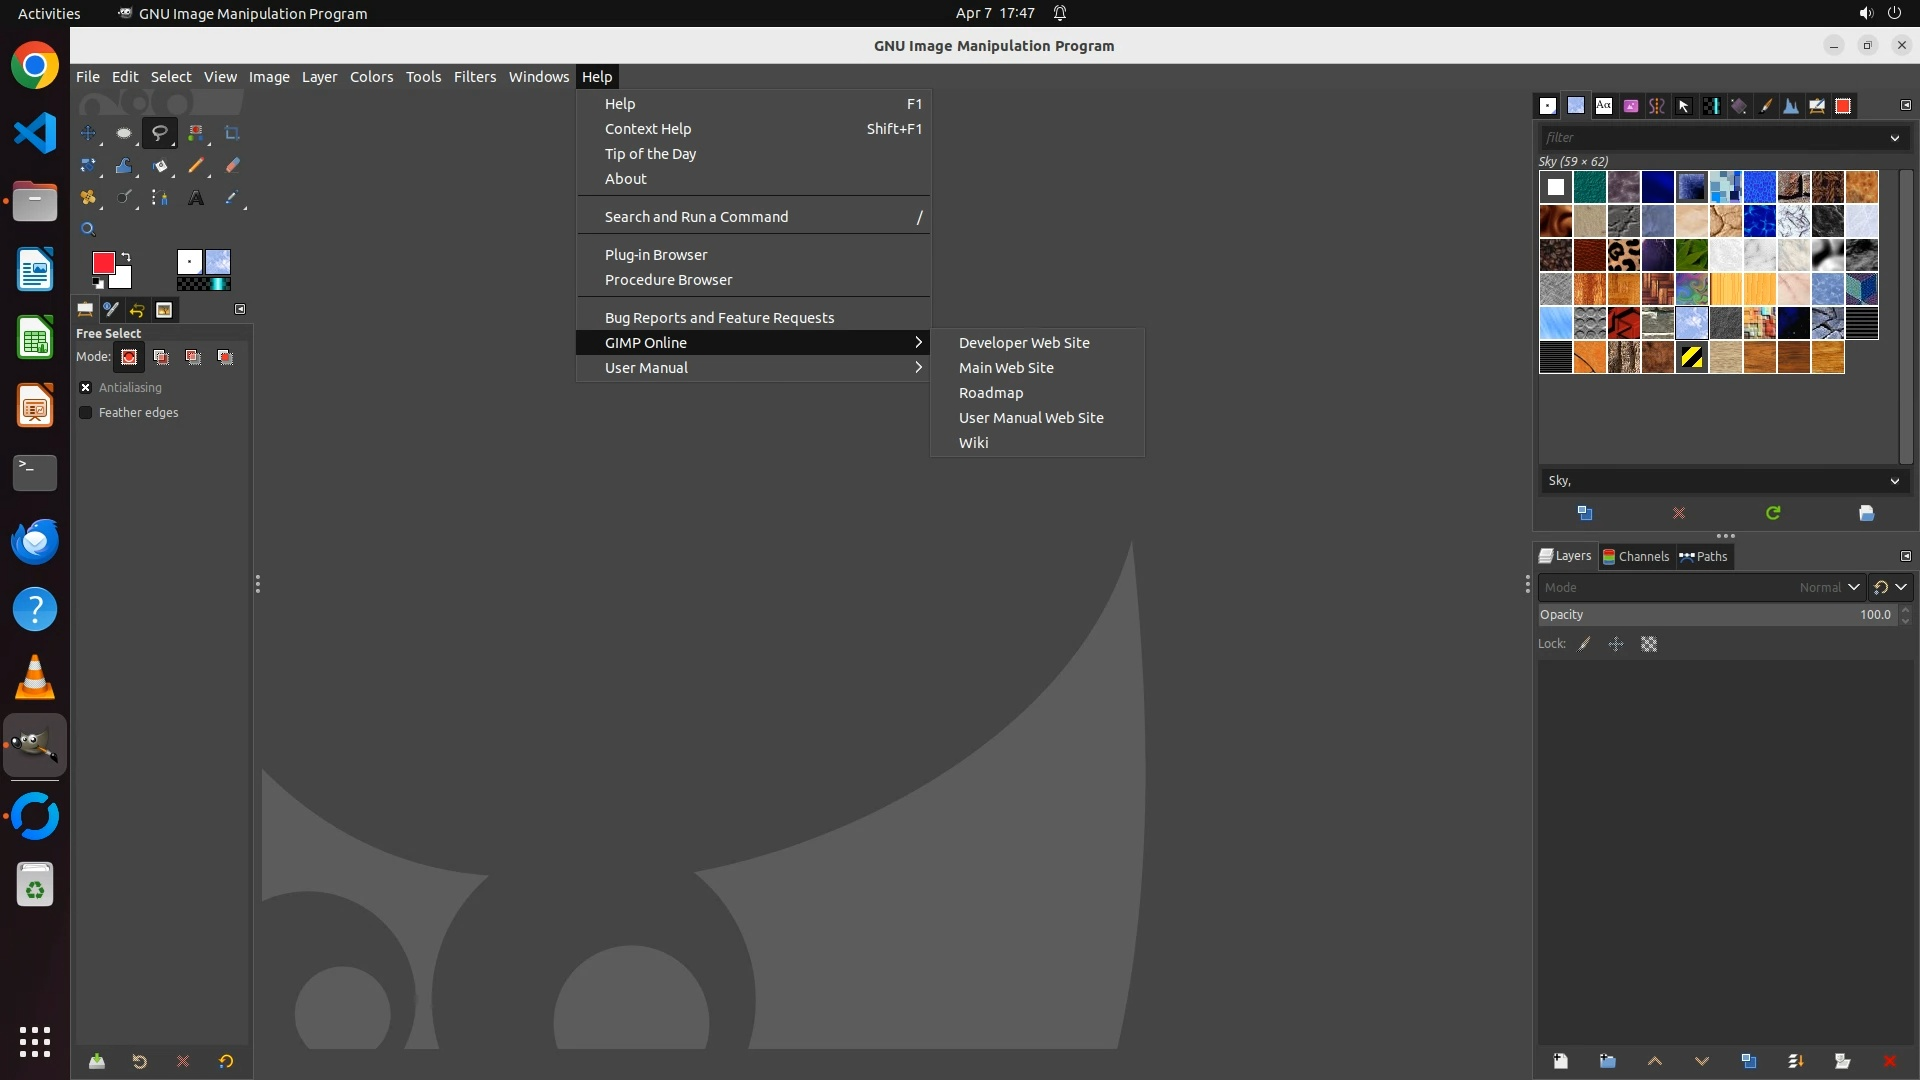Open Developer Web Site menu entry
Viewport: 1920px width, 1080px height.
coord(1024,343)
